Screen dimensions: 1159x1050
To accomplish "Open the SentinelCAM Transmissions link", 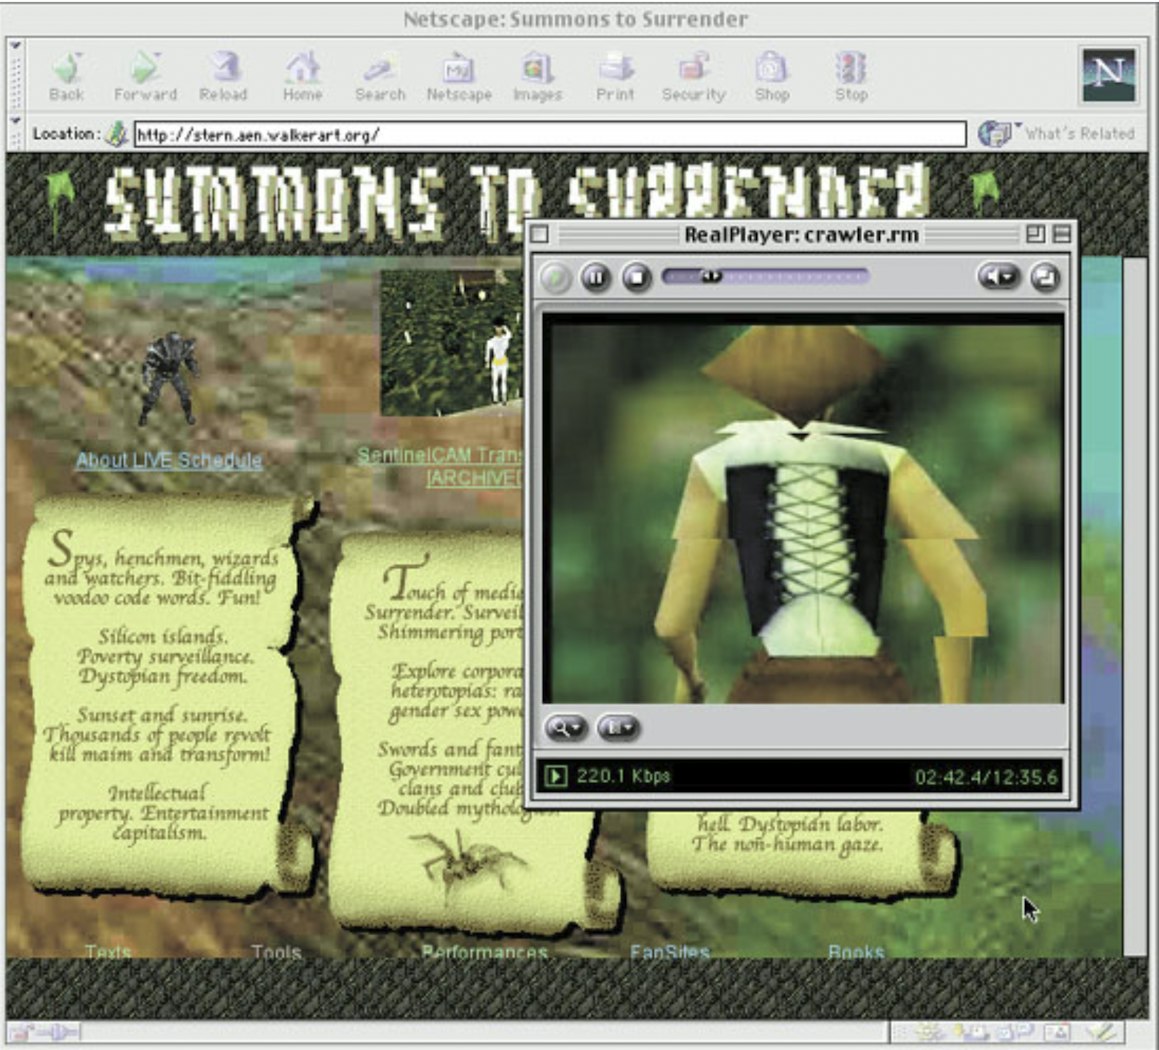I will [439, 455].
